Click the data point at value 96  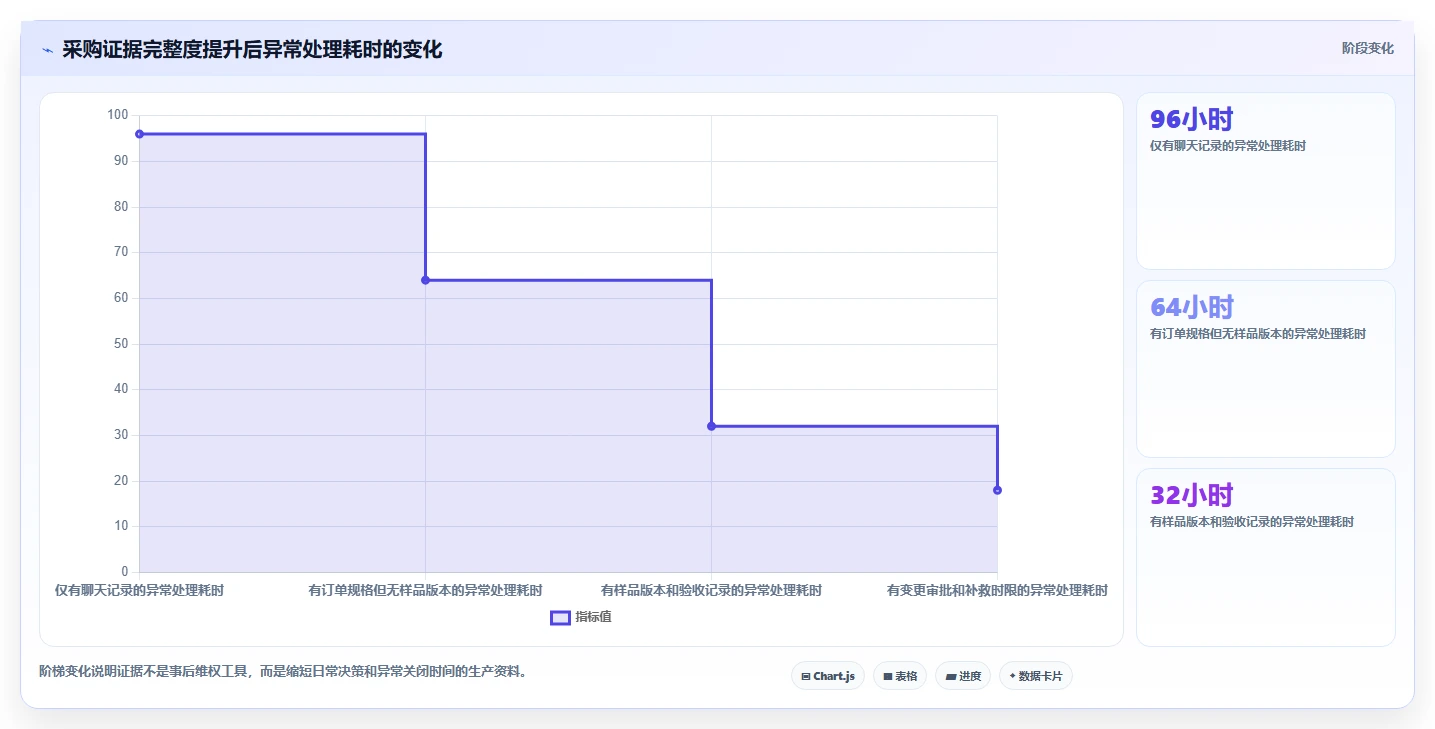(x=139, y=134)
